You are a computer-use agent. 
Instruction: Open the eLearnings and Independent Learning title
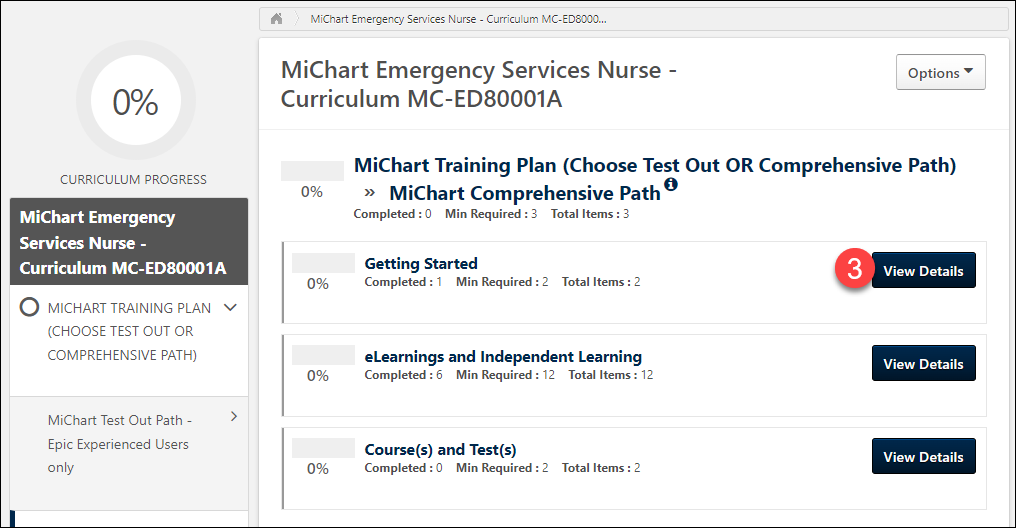pyautogui.click(x=503, y=357)
